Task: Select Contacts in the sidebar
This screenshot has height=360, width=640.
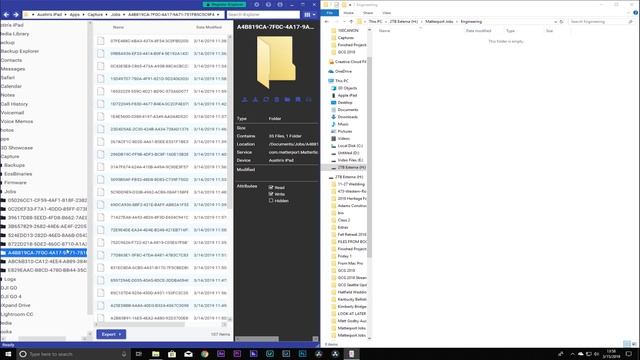Action: click(x=11, y=60)
